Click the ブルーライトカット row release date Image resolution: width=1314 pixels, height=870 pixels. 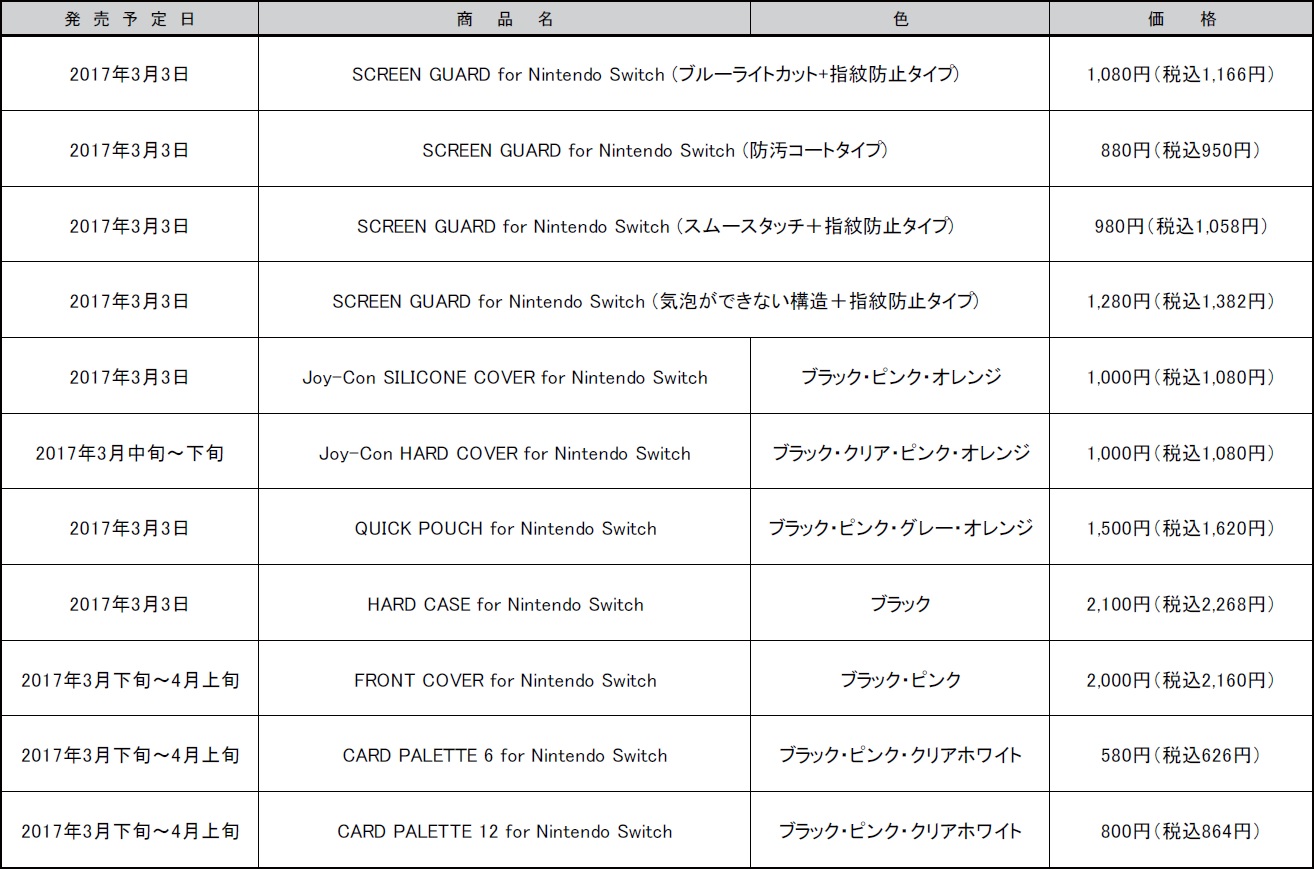[x=129, y=74]
